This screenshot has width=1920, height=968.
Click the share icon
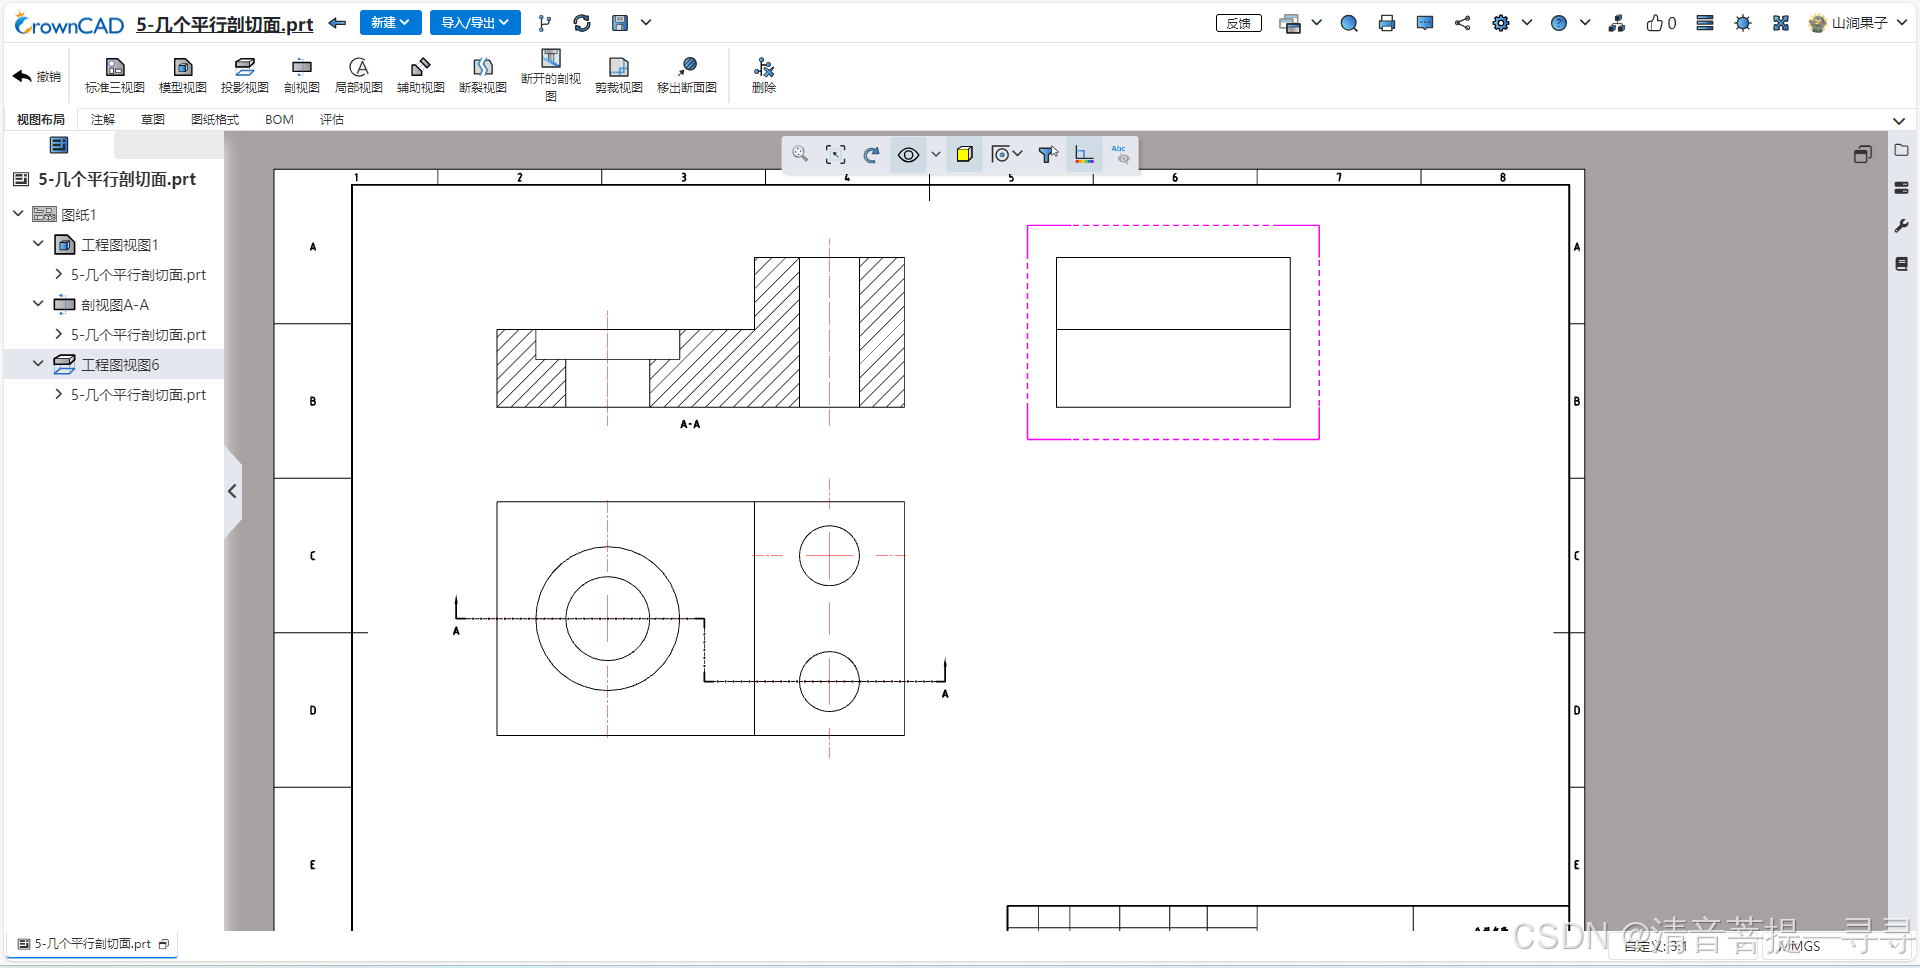pyautogui.click(x=1463, y=23)
